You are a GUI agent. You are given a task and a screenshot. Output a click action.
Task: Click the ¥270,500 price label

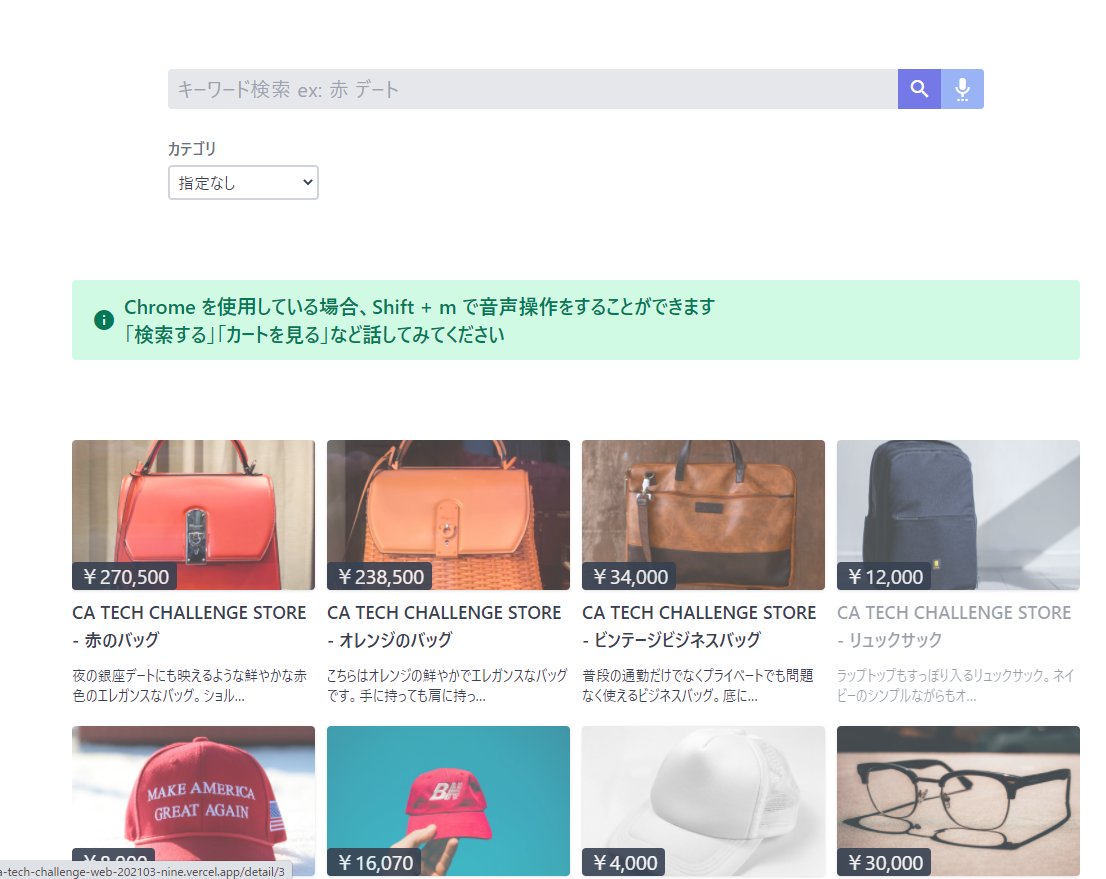122,576
